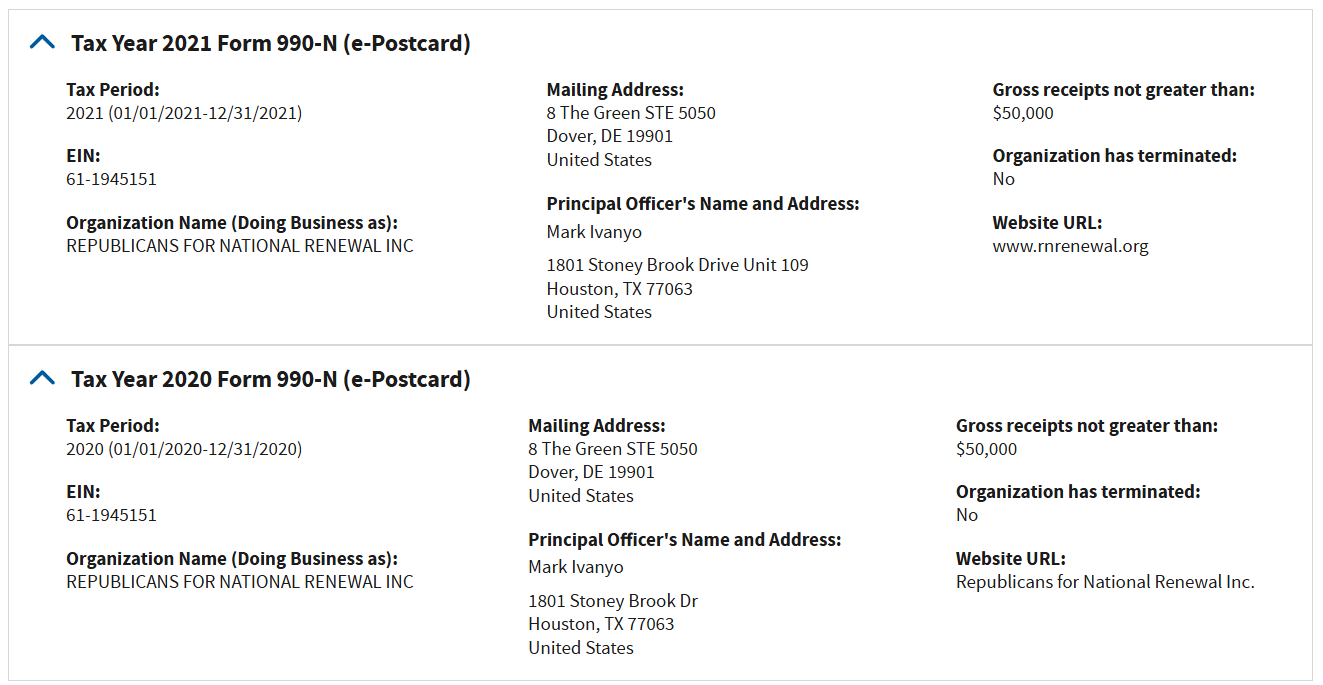Viewport: 1323px width, 685px height.
Task: Select the 2020 tax period date range
Action: coord(184,449)
